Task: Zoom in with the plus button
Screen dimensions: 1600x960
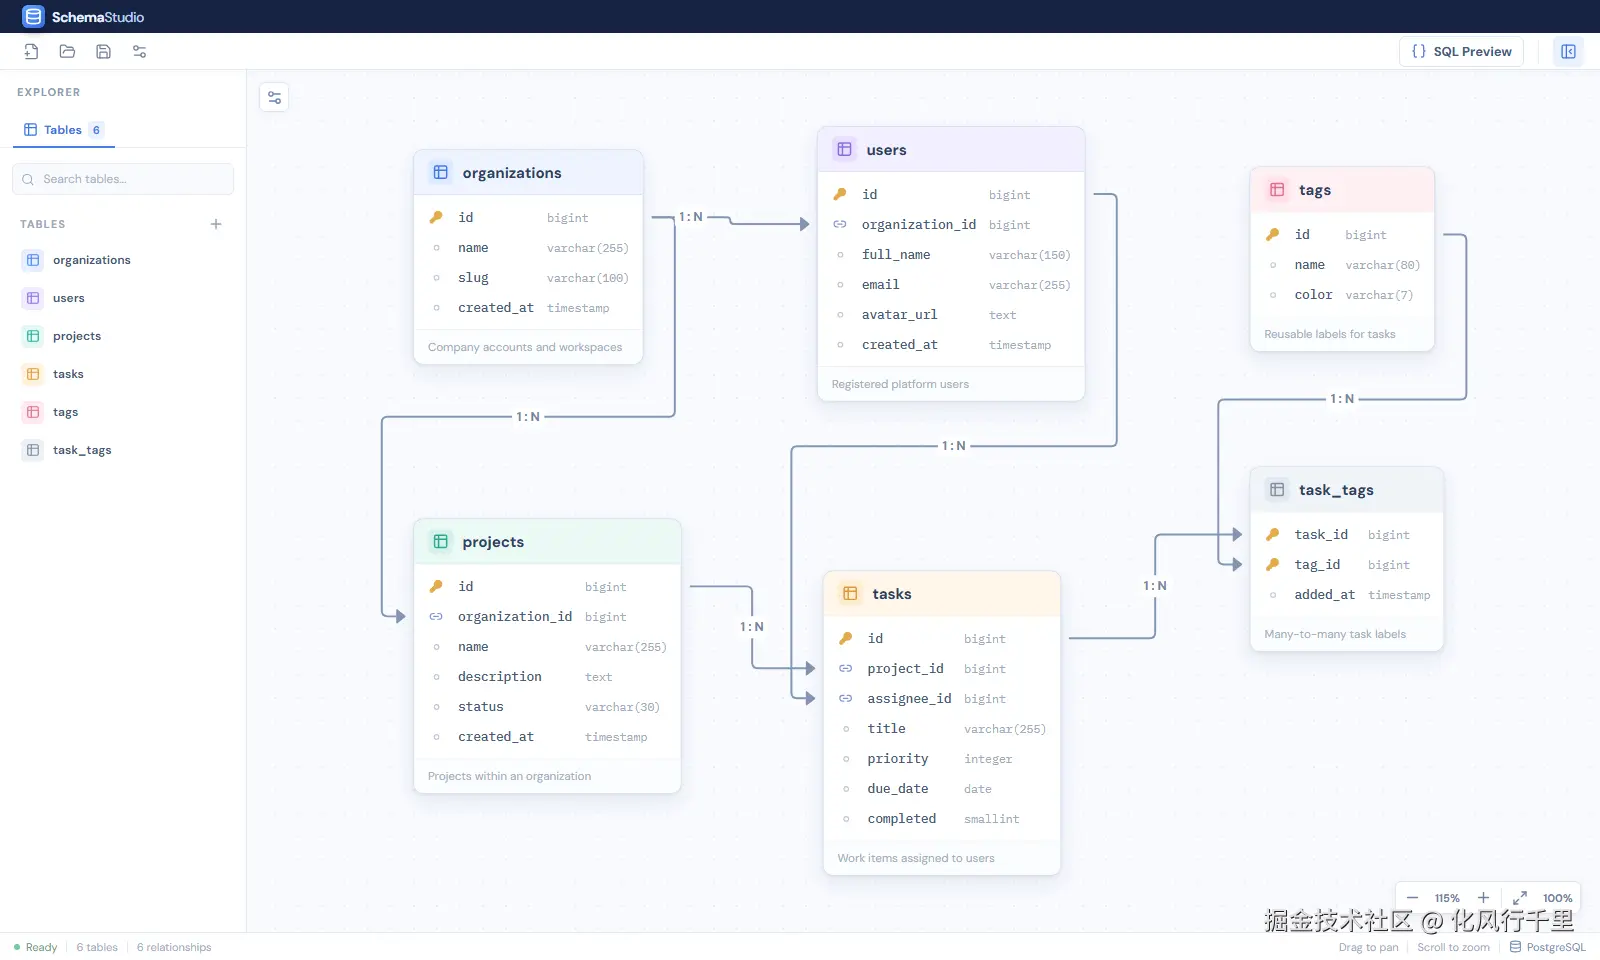Action: (x=1483, y=898)
